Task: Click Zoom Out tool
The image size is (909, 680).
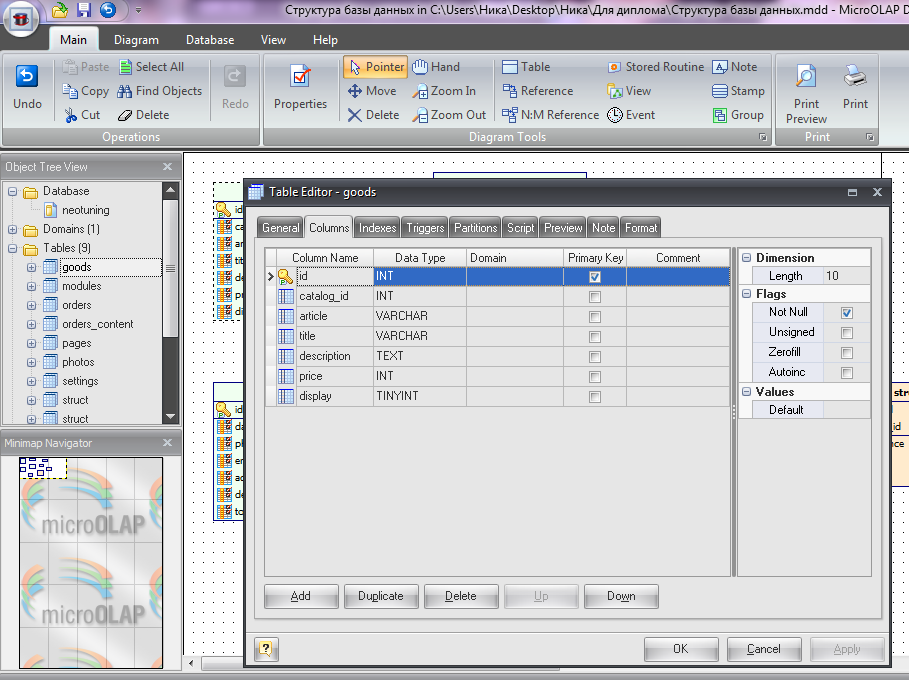Action: tap(449, 115)
